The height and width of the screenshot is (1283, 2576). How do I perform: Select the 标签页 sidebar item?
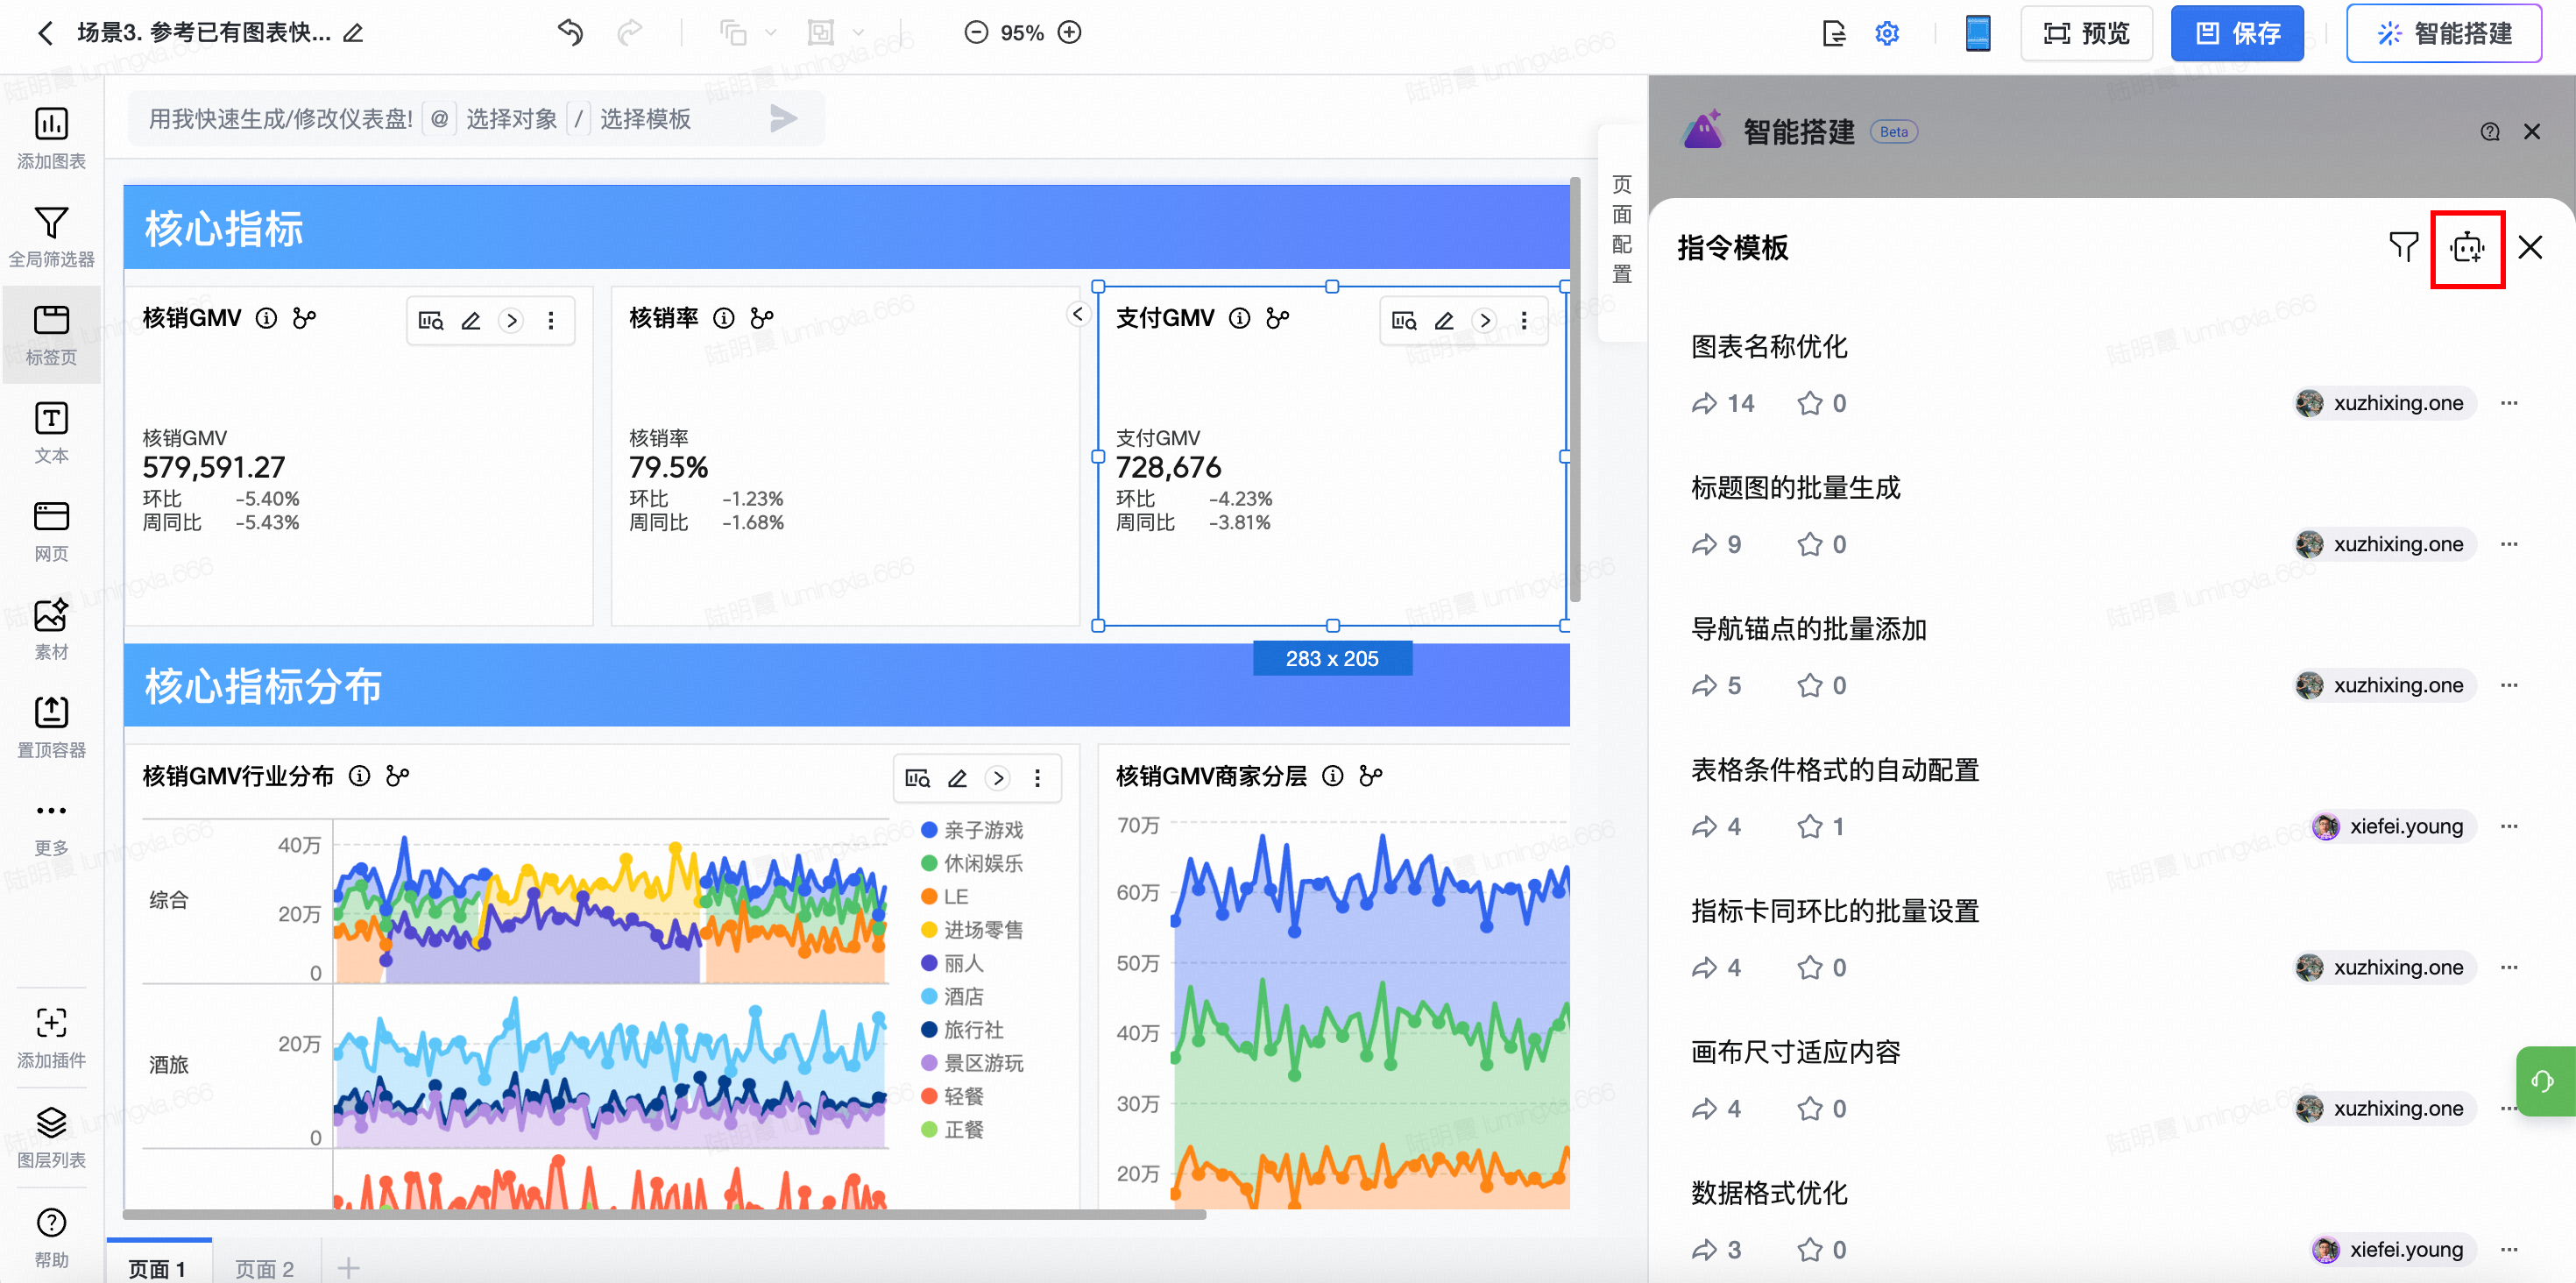[51, 334]
